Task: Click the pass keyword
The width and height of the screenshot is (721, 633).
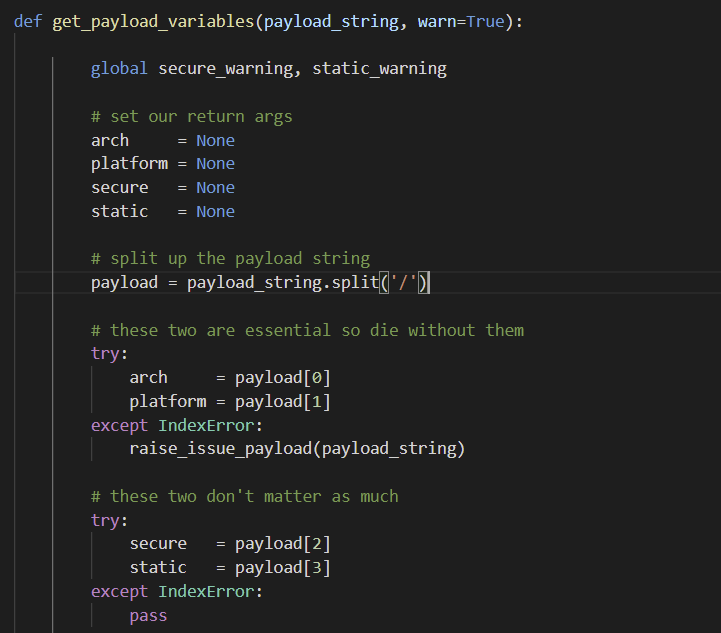Action: [x=149, y=616]
